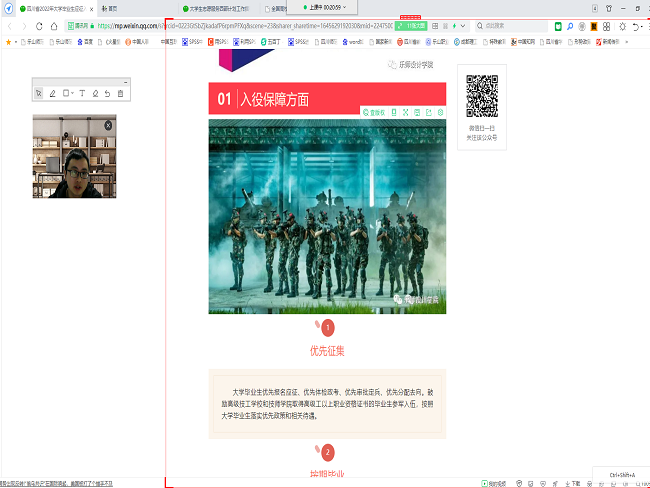Screen dimensions: 650x488
Task: Click the WeChat QR code image
Action: coord(482,96)
